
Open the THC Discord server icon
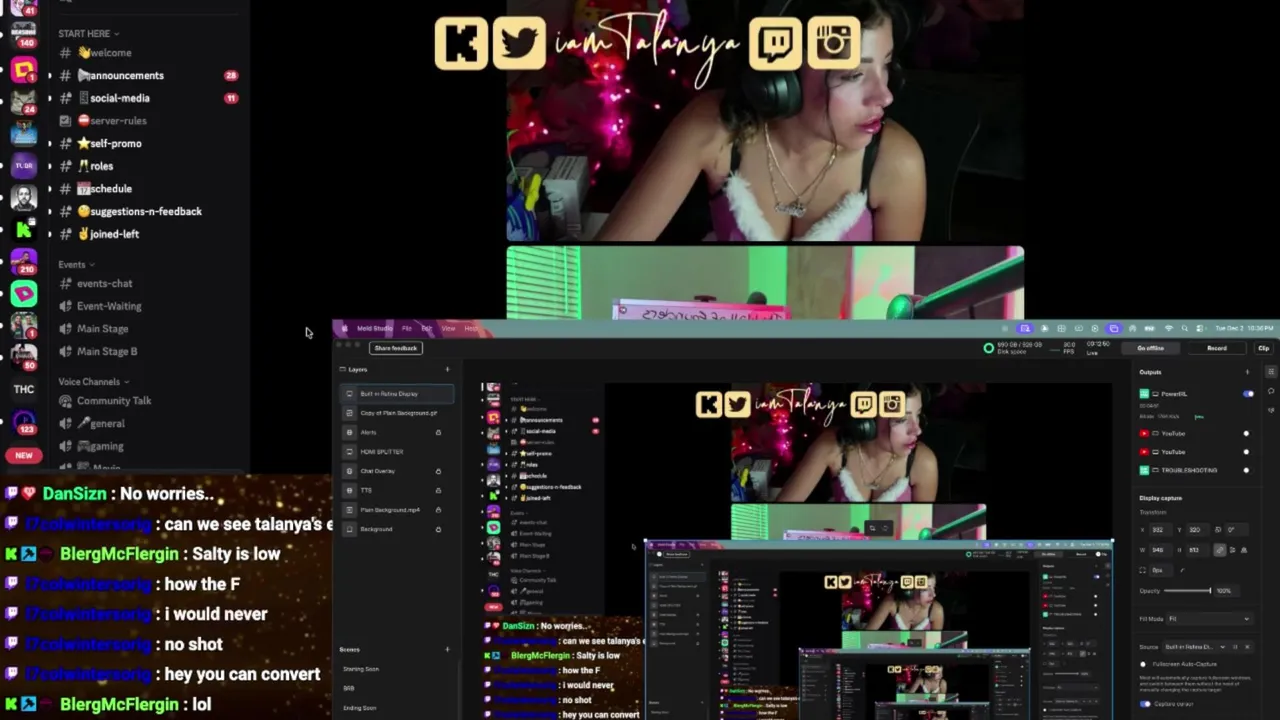point(24,389)
